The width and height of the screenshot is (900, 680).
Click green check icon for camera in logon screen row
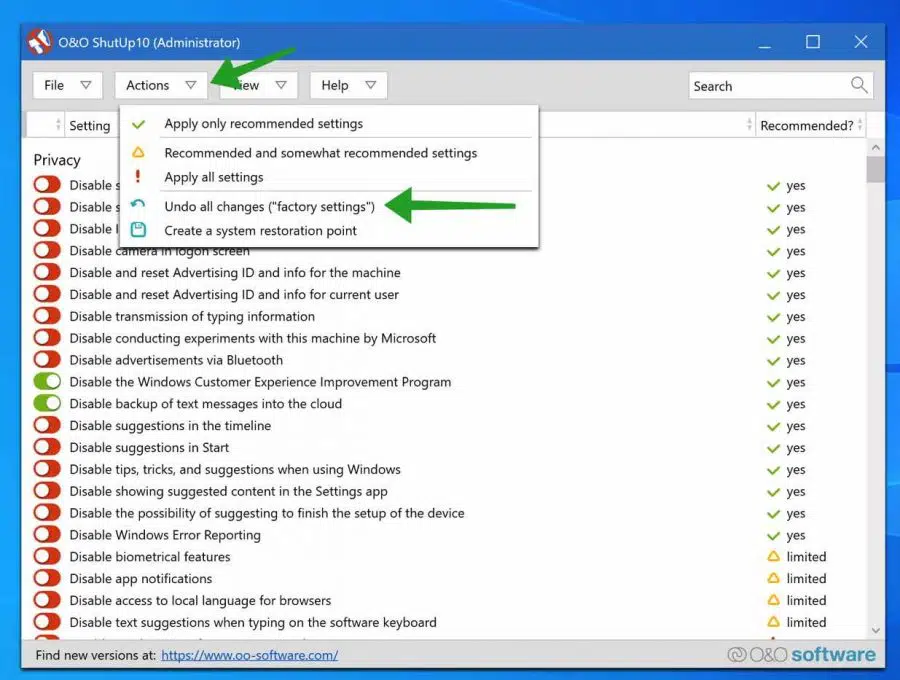(x=773, y=251)
